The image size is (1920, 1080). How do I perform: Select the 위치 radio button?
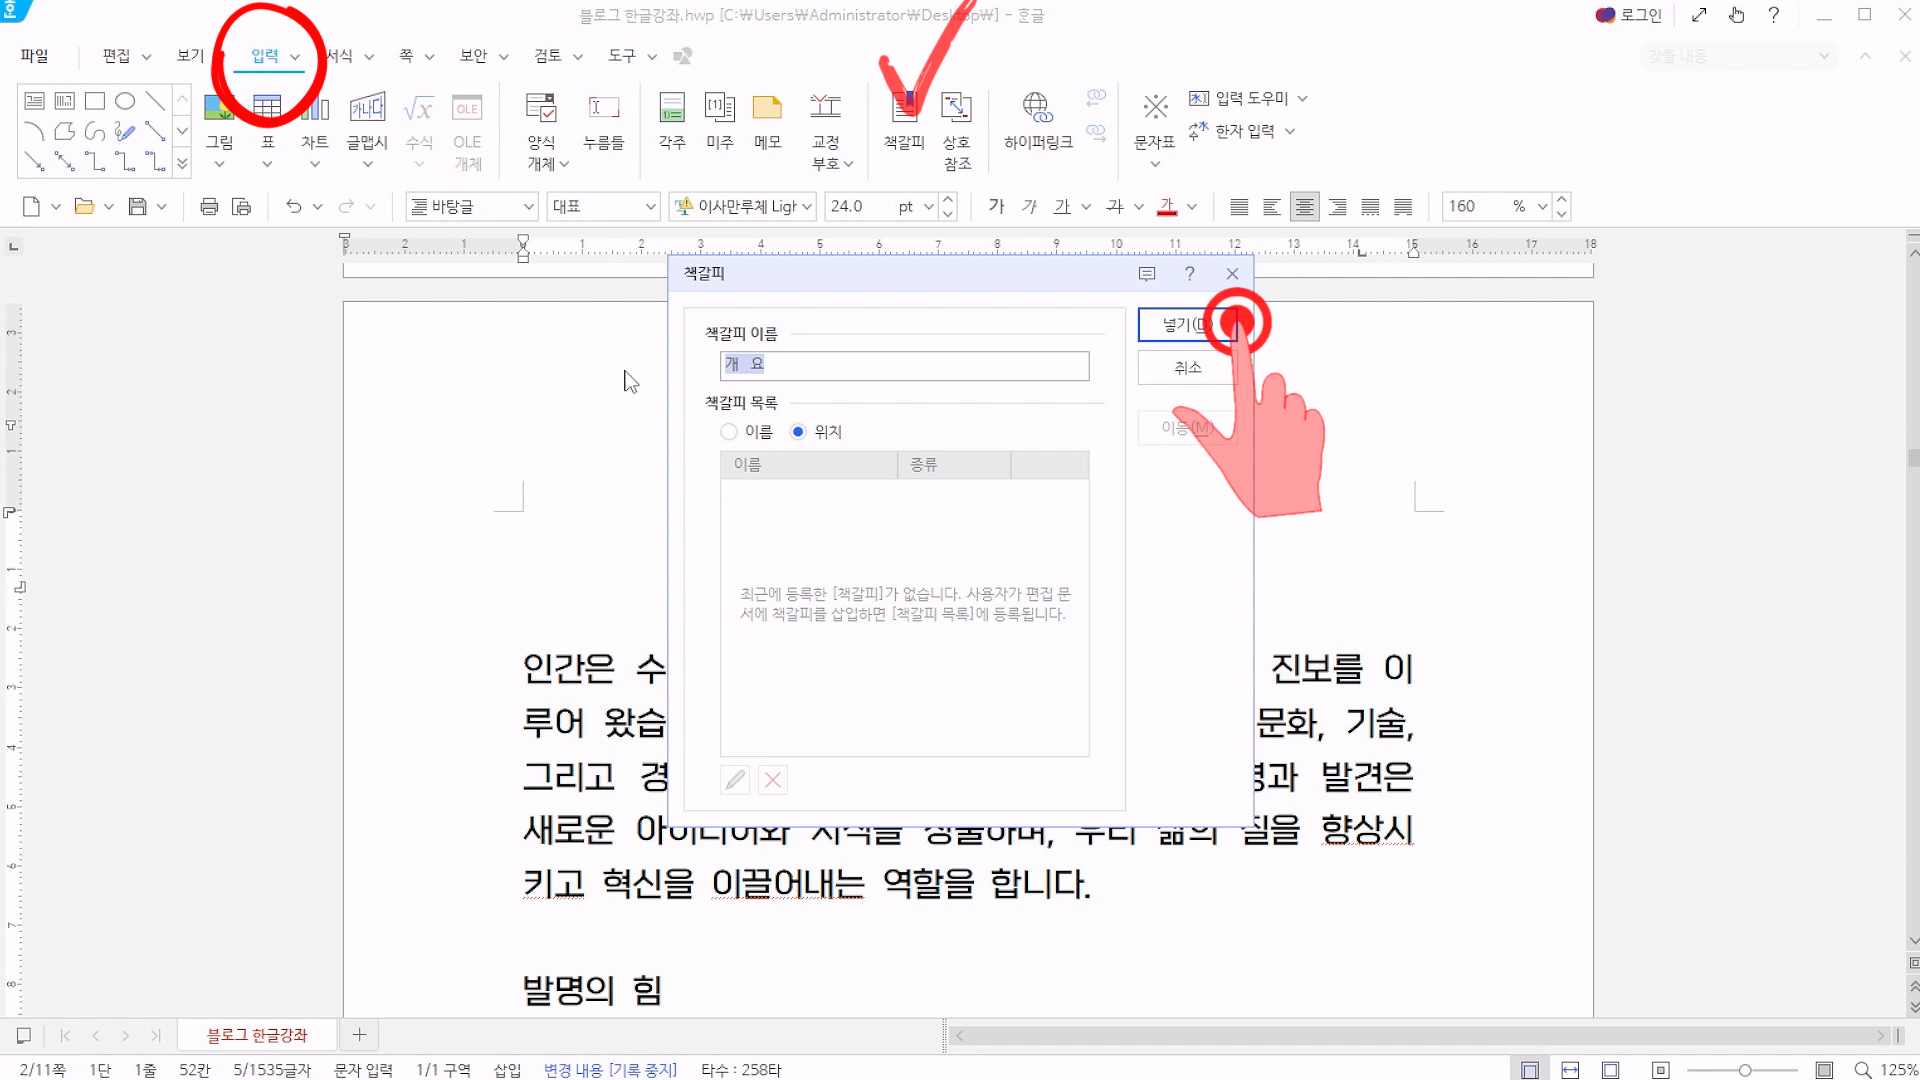pos(798,432)
